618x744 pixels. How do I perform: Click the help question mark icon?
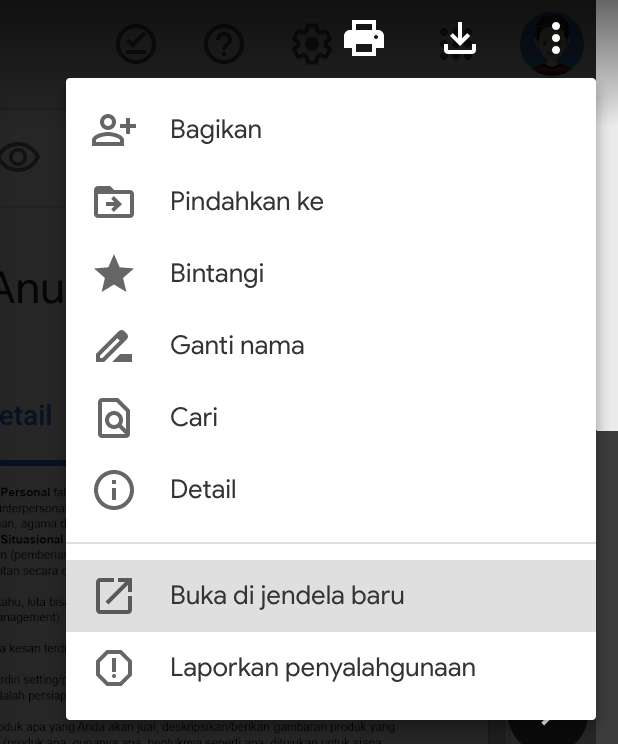[223, 45]
